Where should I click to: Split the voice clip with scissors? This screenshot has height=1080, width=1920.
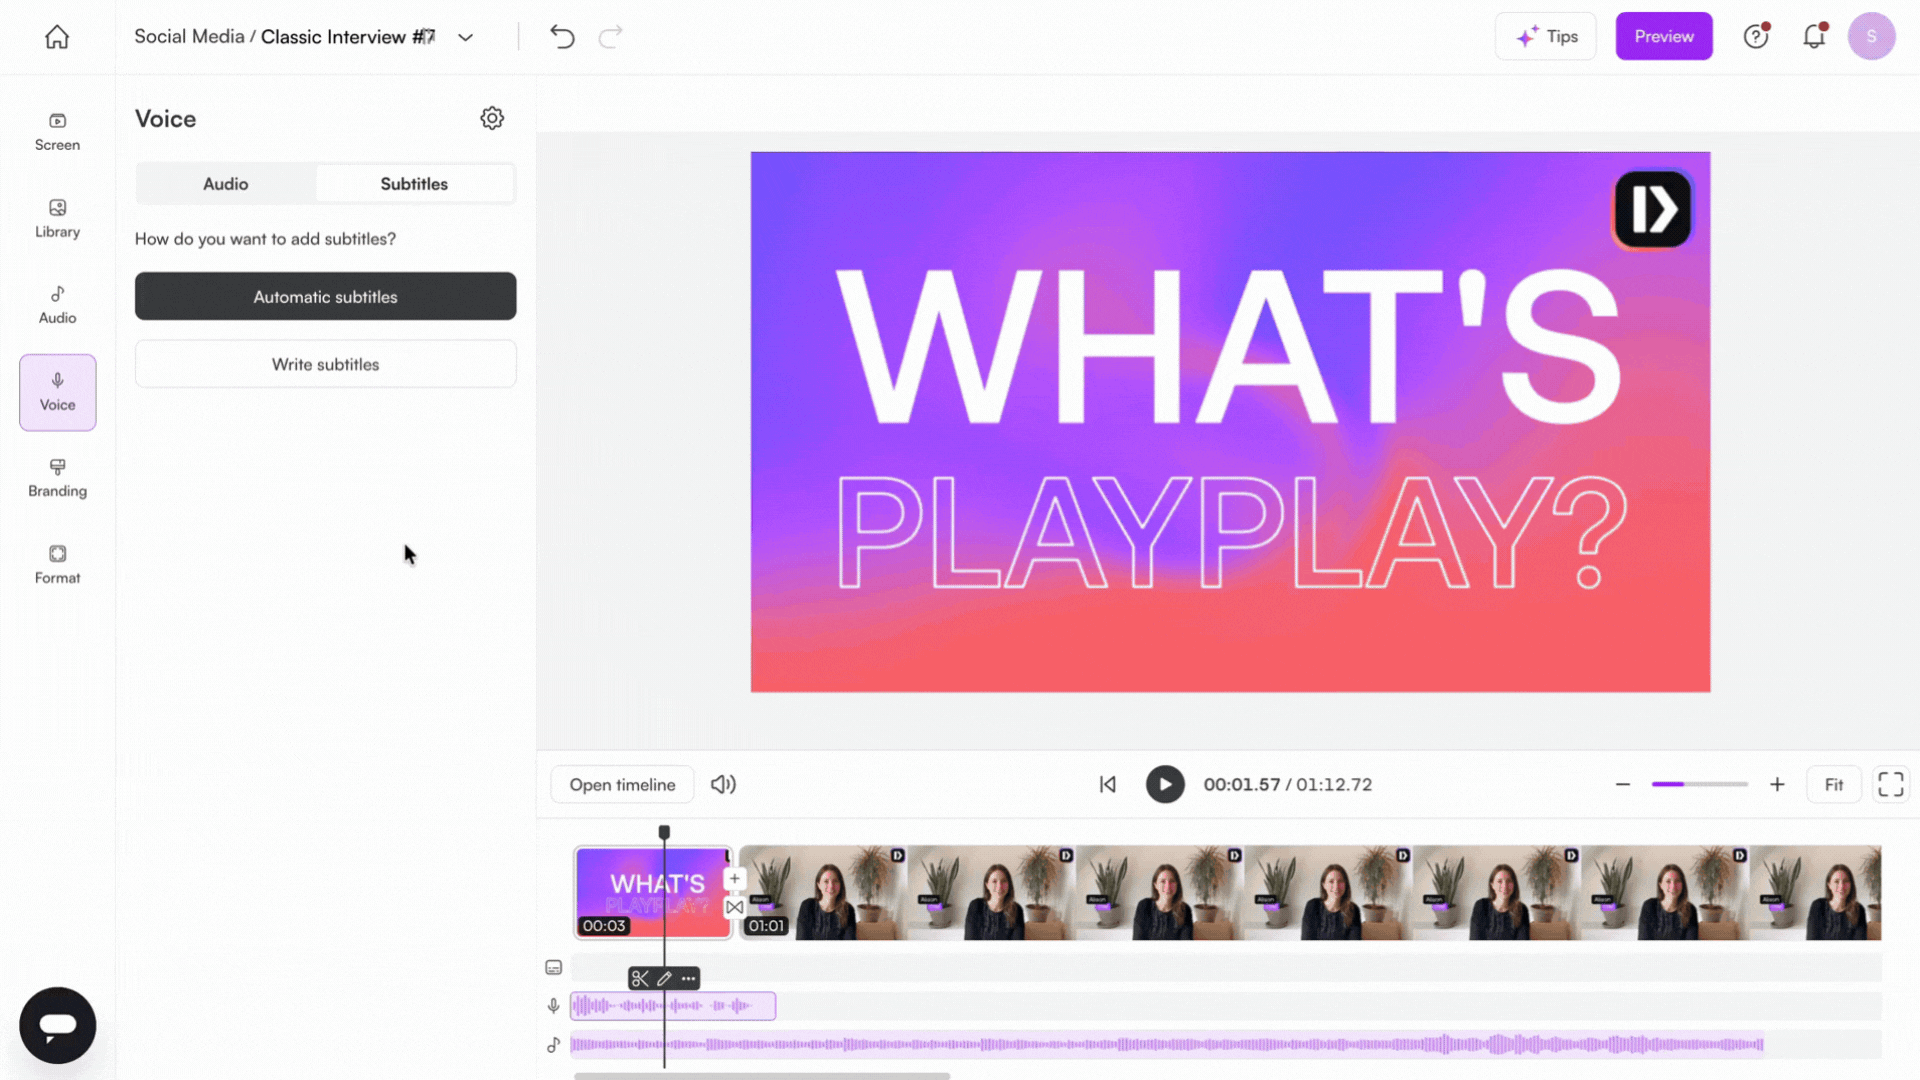click(x=640, y=979)
